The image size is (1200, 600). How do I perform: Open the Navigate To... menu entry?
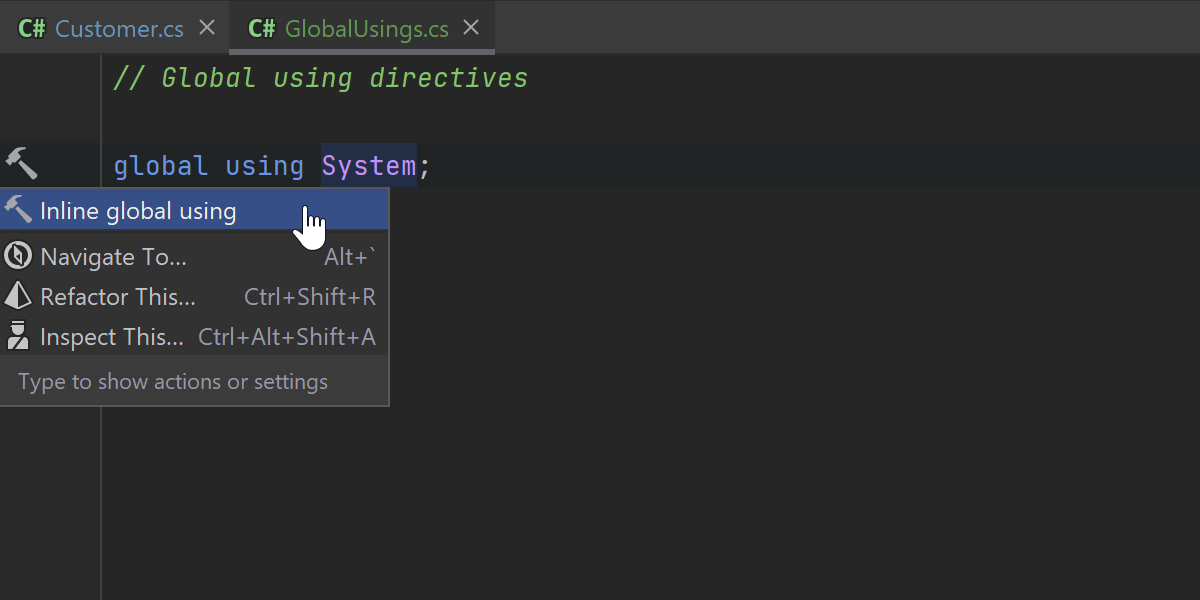(114, 257)
